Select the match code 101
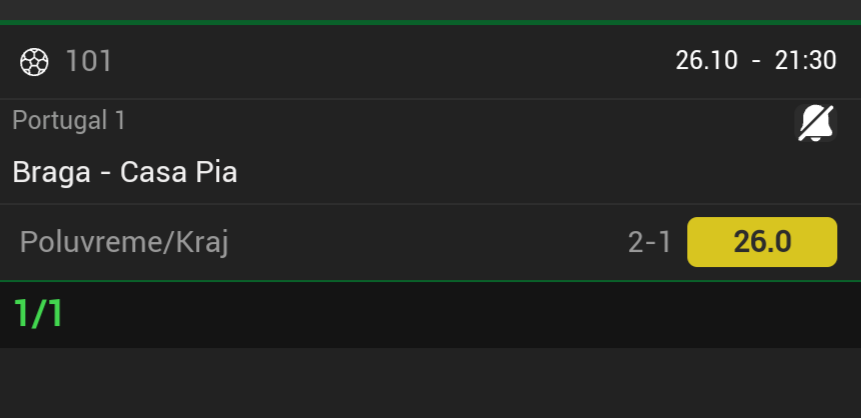861x418 pixels. pos(89,62)
